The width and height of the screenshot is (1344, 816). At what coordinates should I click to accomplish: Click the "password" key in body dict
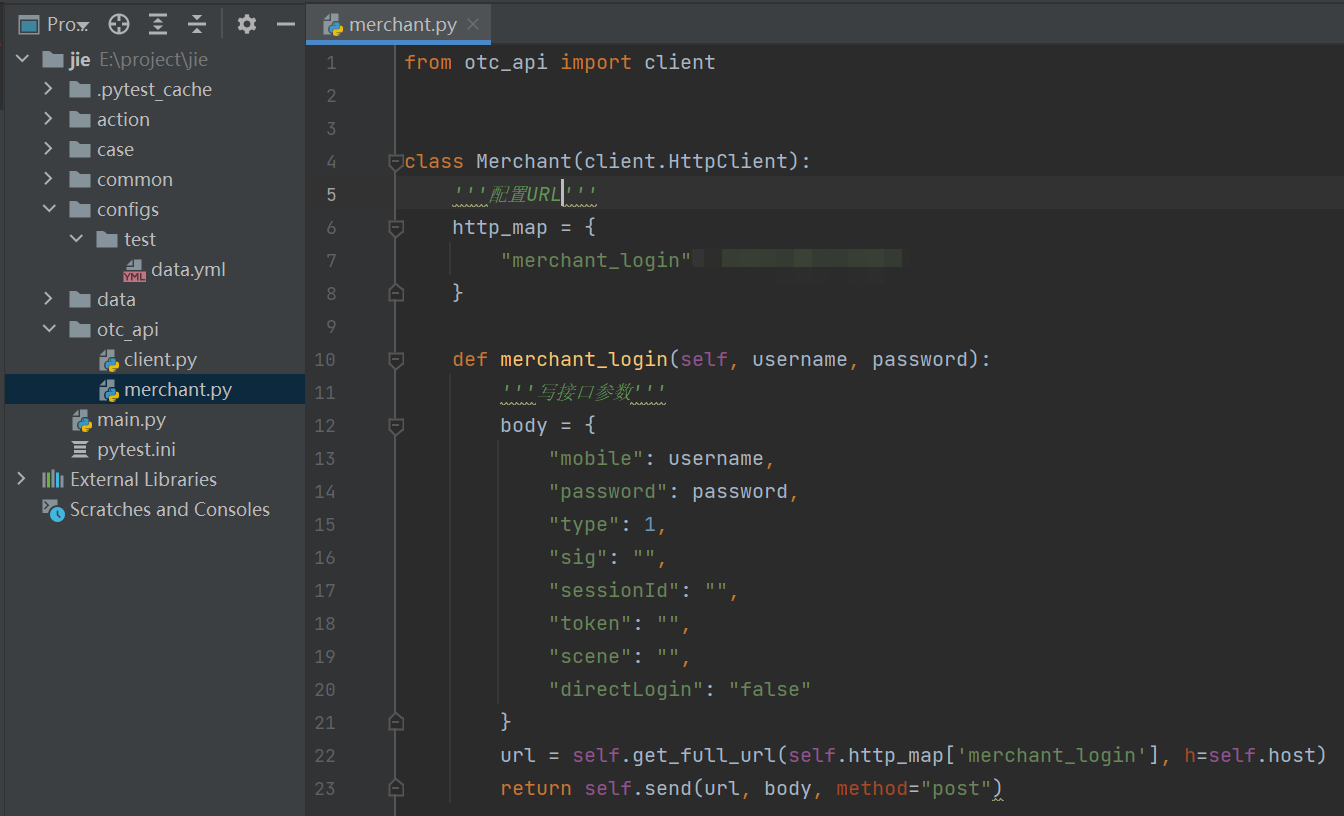608,492
